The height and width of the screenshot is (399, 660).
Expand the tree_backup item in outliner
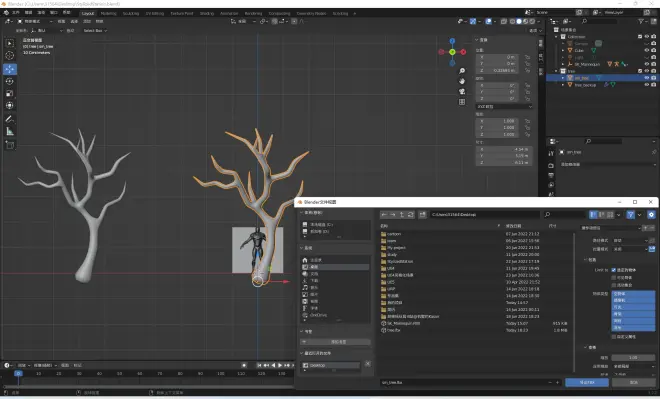point(563,85)
